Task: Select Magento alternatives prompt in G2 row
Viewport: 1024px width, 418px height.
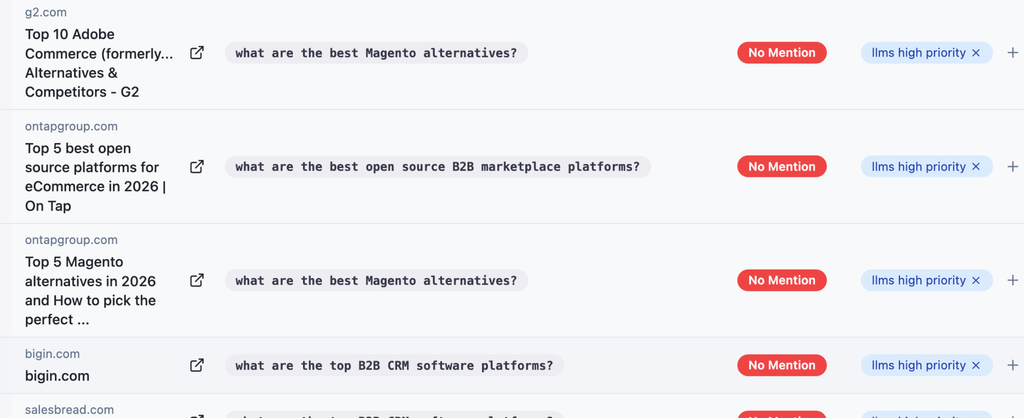Action: coord(376,53)
